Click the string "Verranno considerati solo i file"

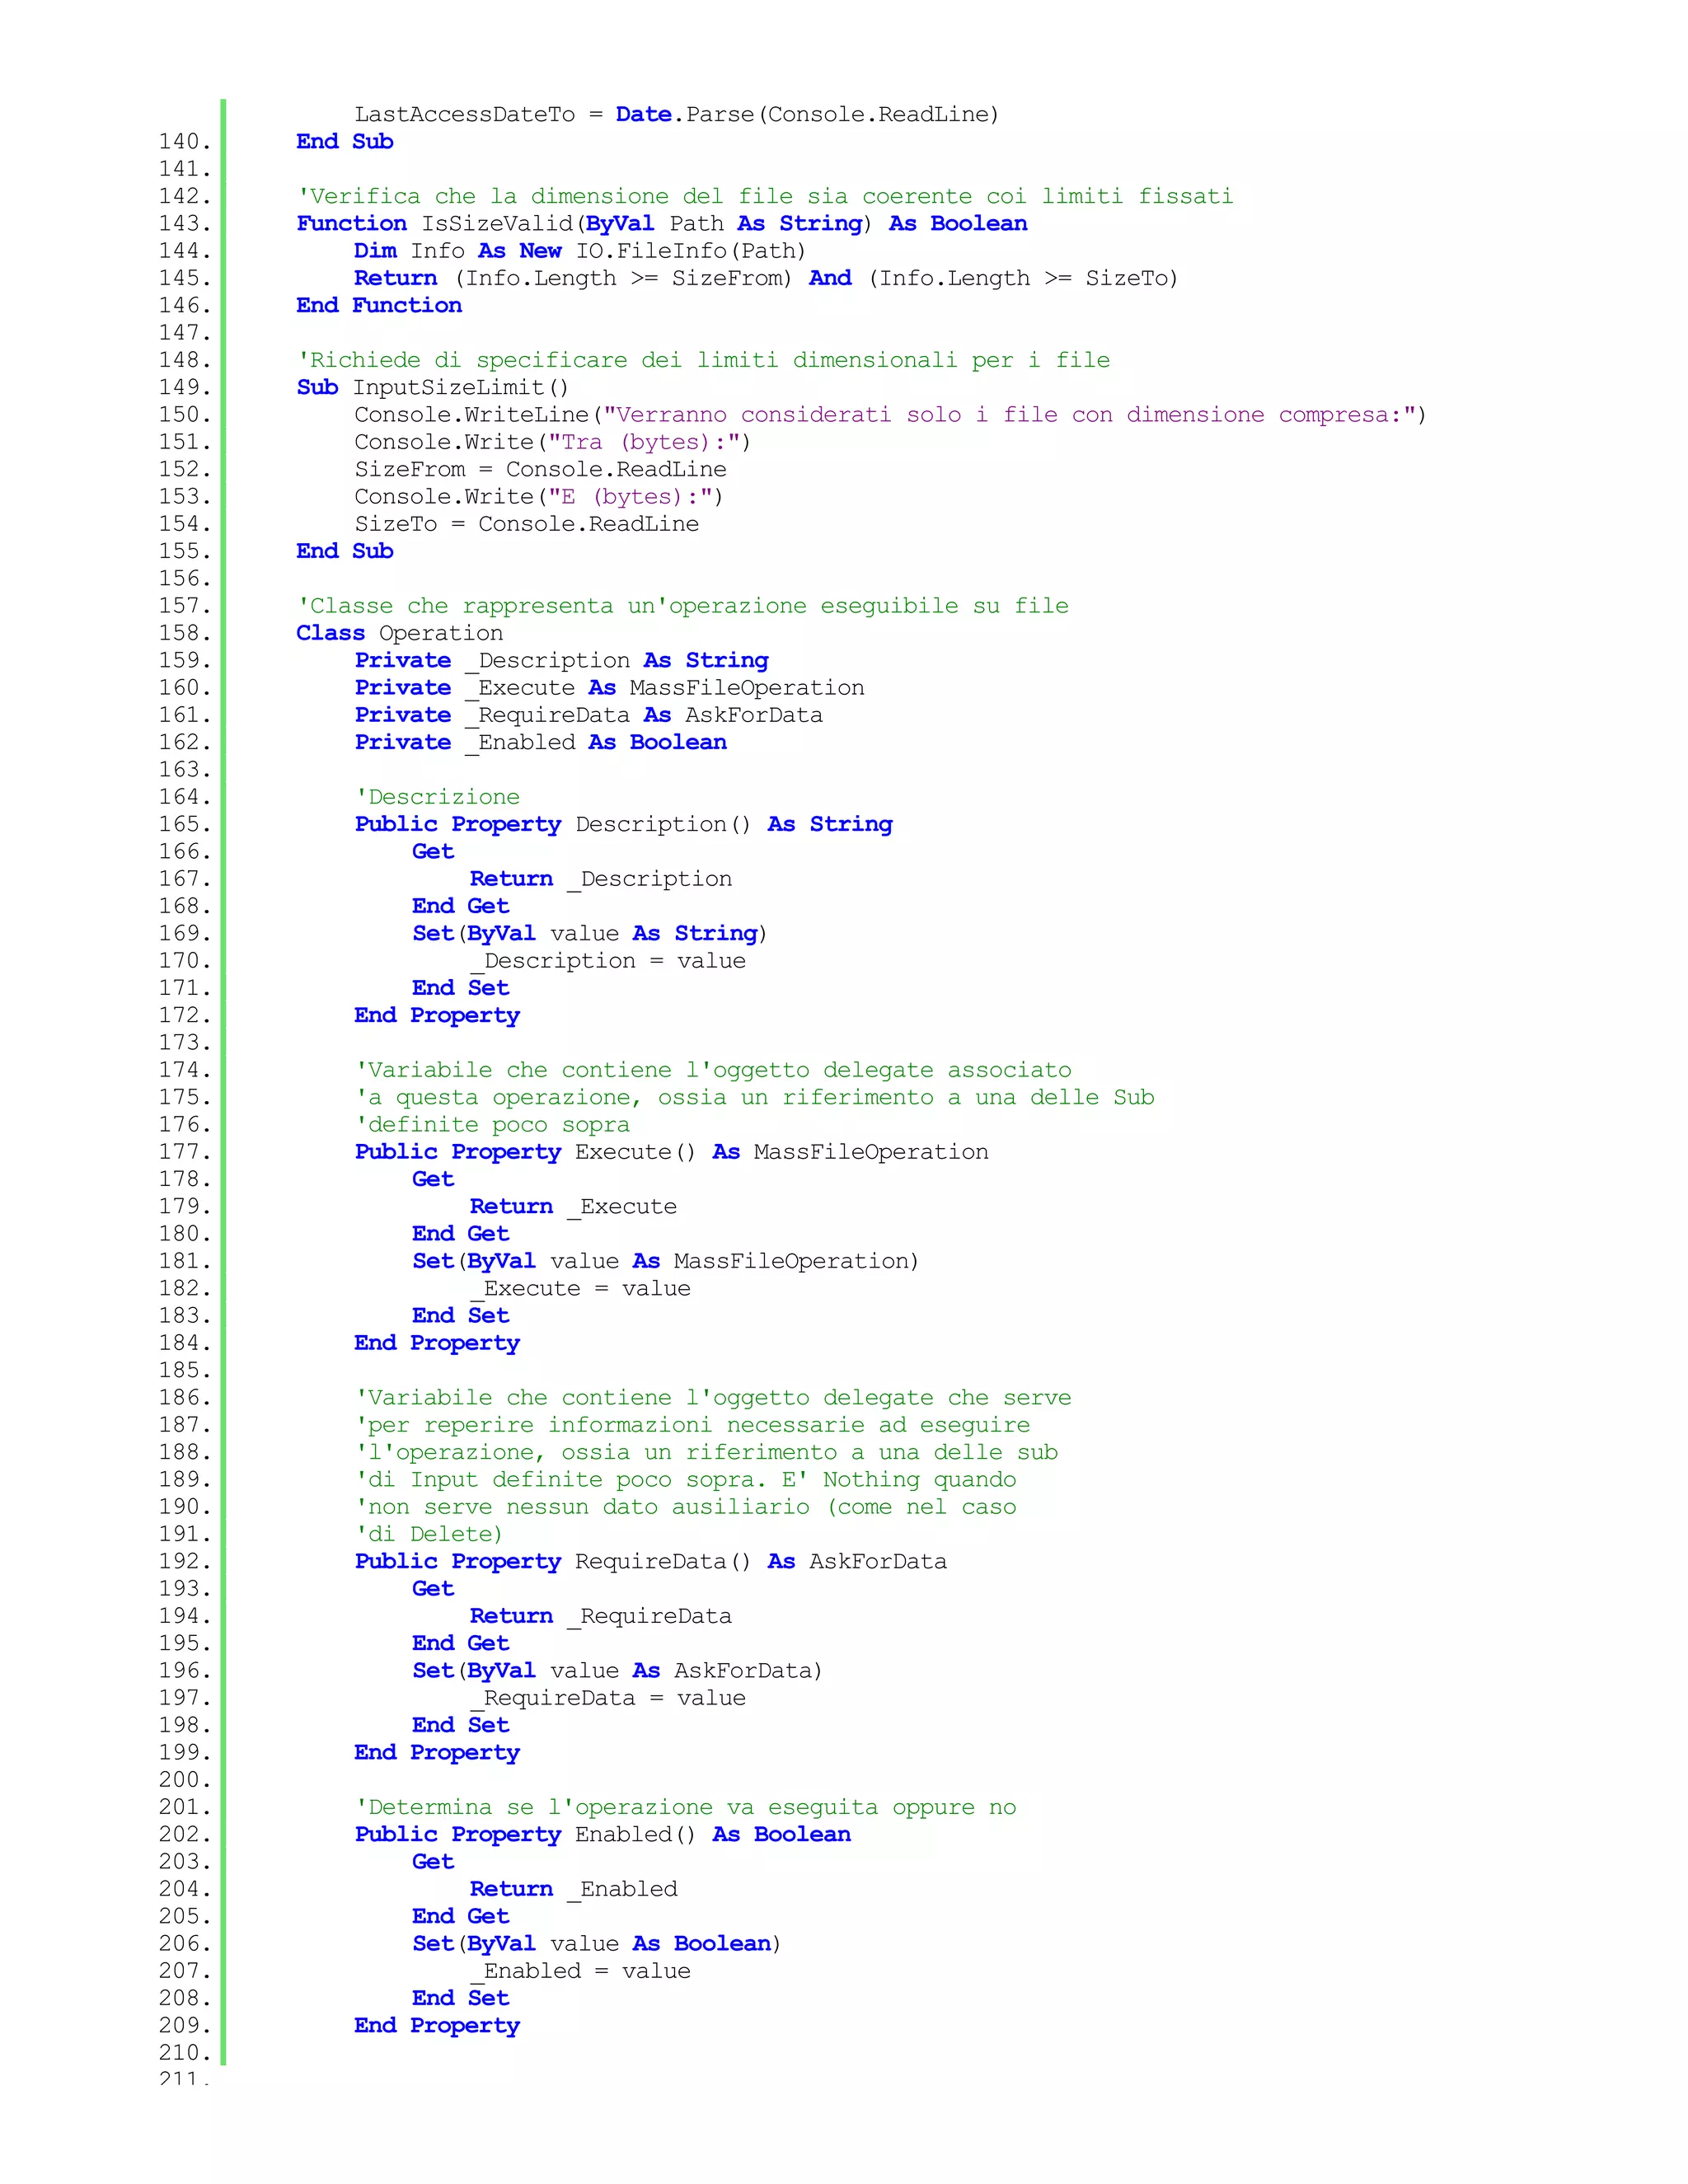(1008, 414)
